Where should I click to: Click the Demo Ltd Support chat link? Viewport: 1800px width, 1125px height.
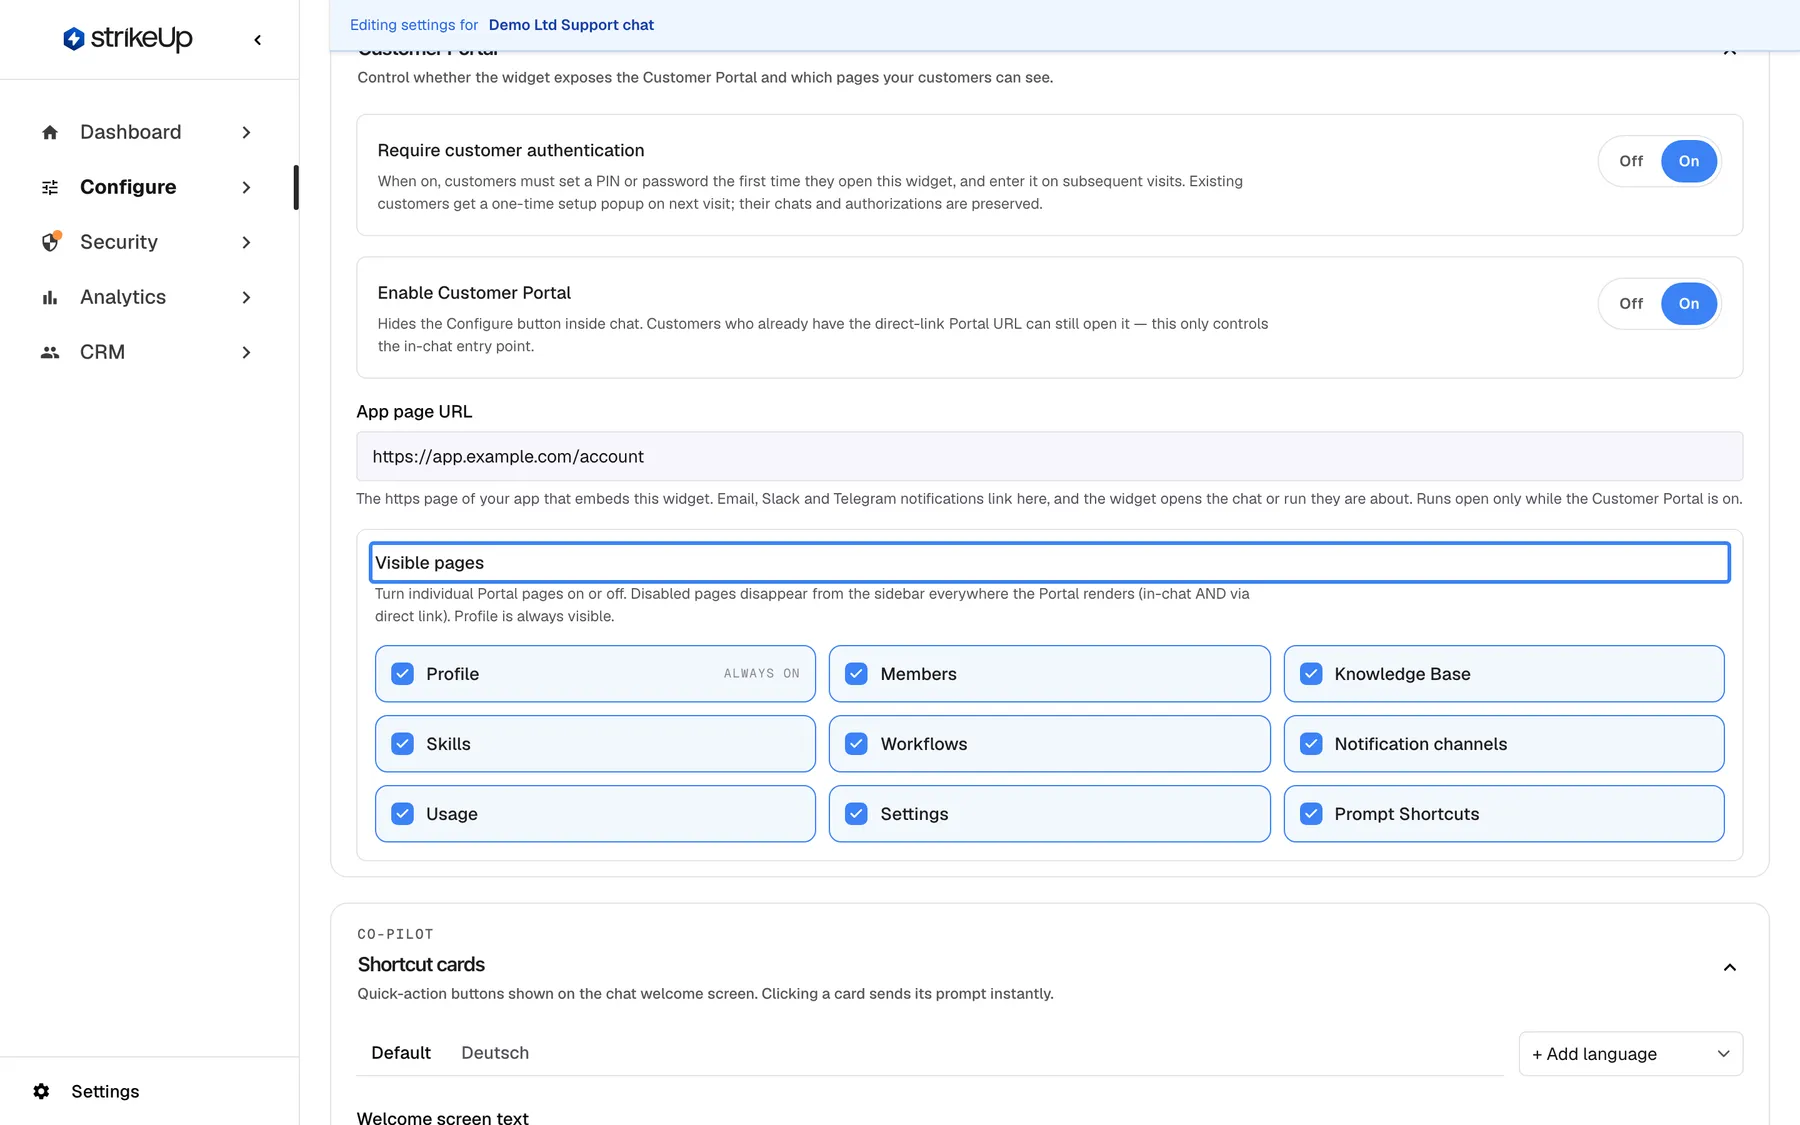point(571,25)
